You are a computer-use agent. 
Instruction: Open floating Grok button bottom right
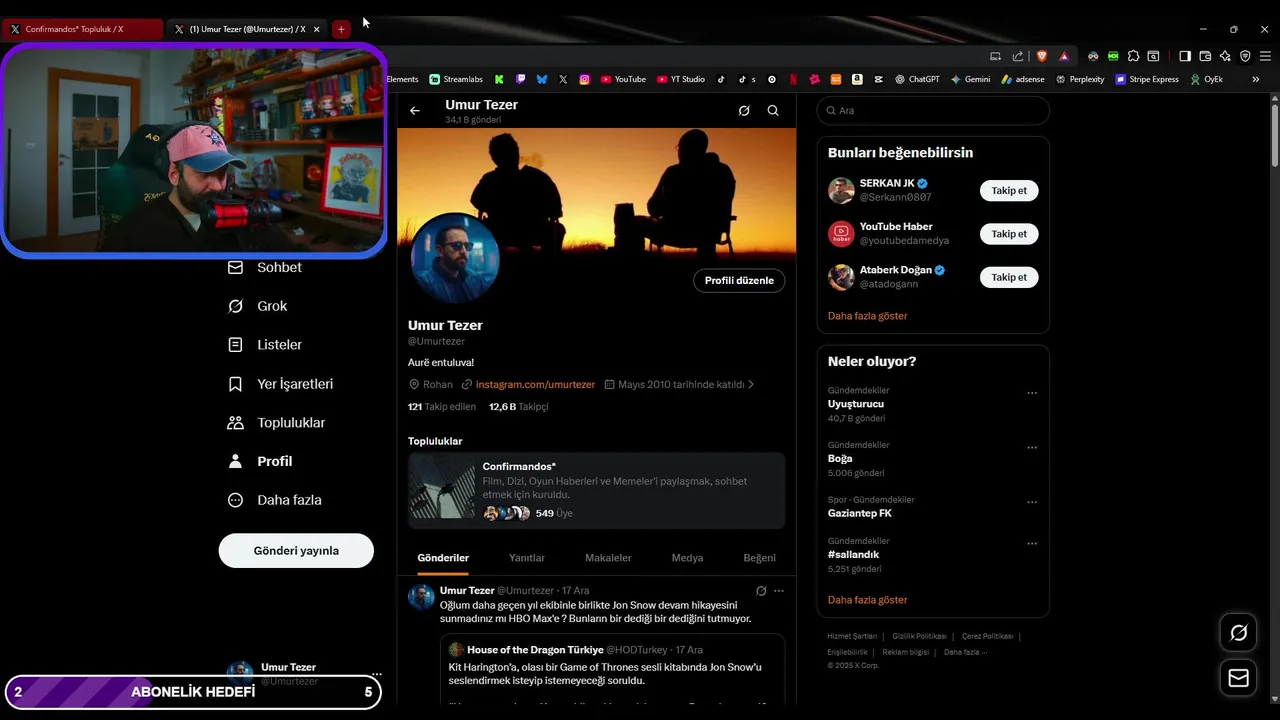tap(1238, 633)
